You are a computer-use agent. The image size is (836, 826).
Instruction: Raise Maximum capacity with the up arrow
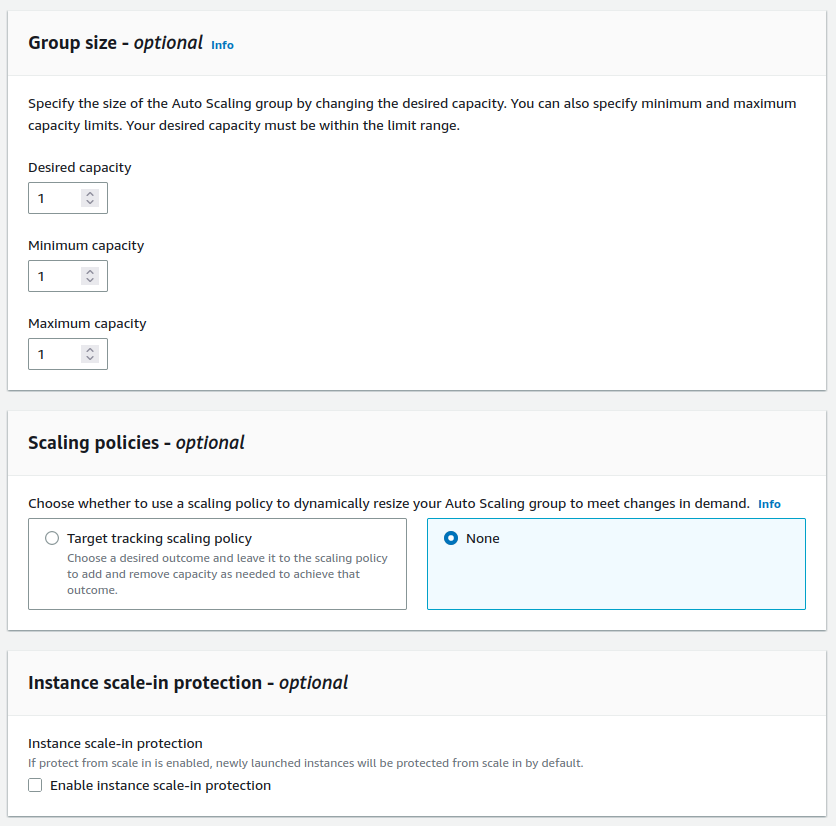click(x=90, y=349)
